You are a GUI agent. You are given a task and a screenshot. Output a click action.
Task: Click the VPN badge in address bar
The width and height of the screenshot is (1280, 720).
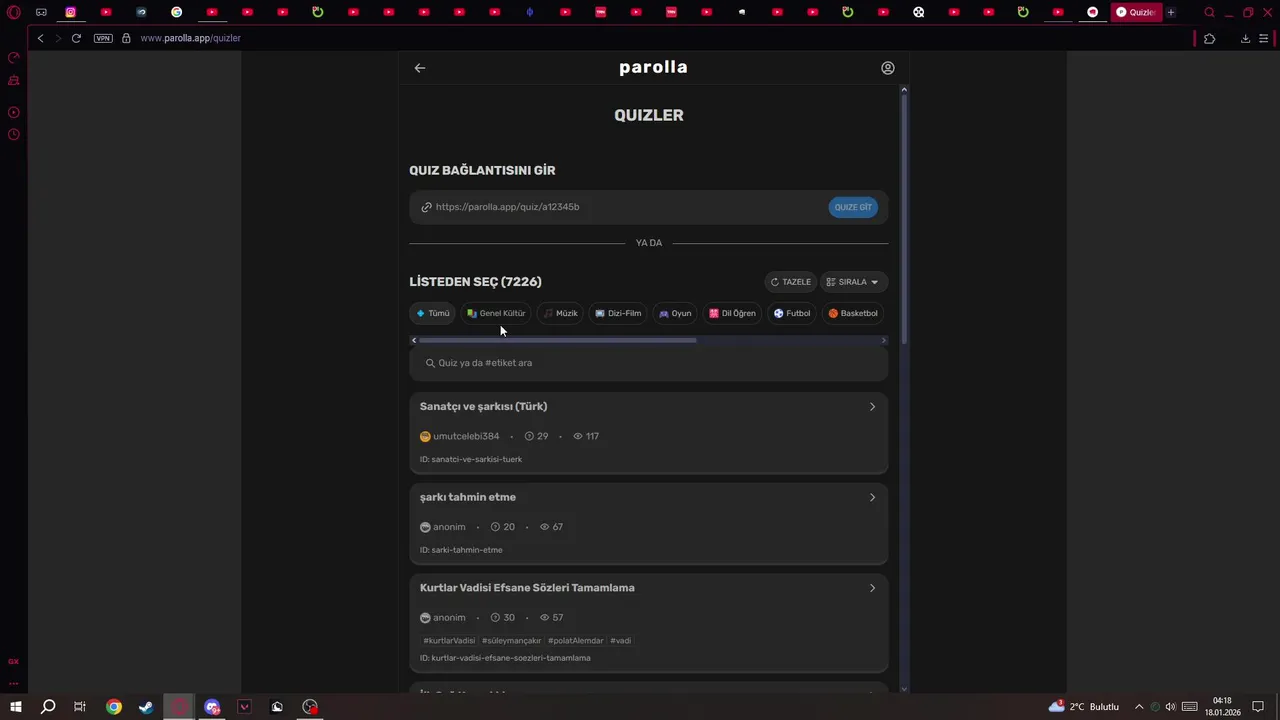103,38
